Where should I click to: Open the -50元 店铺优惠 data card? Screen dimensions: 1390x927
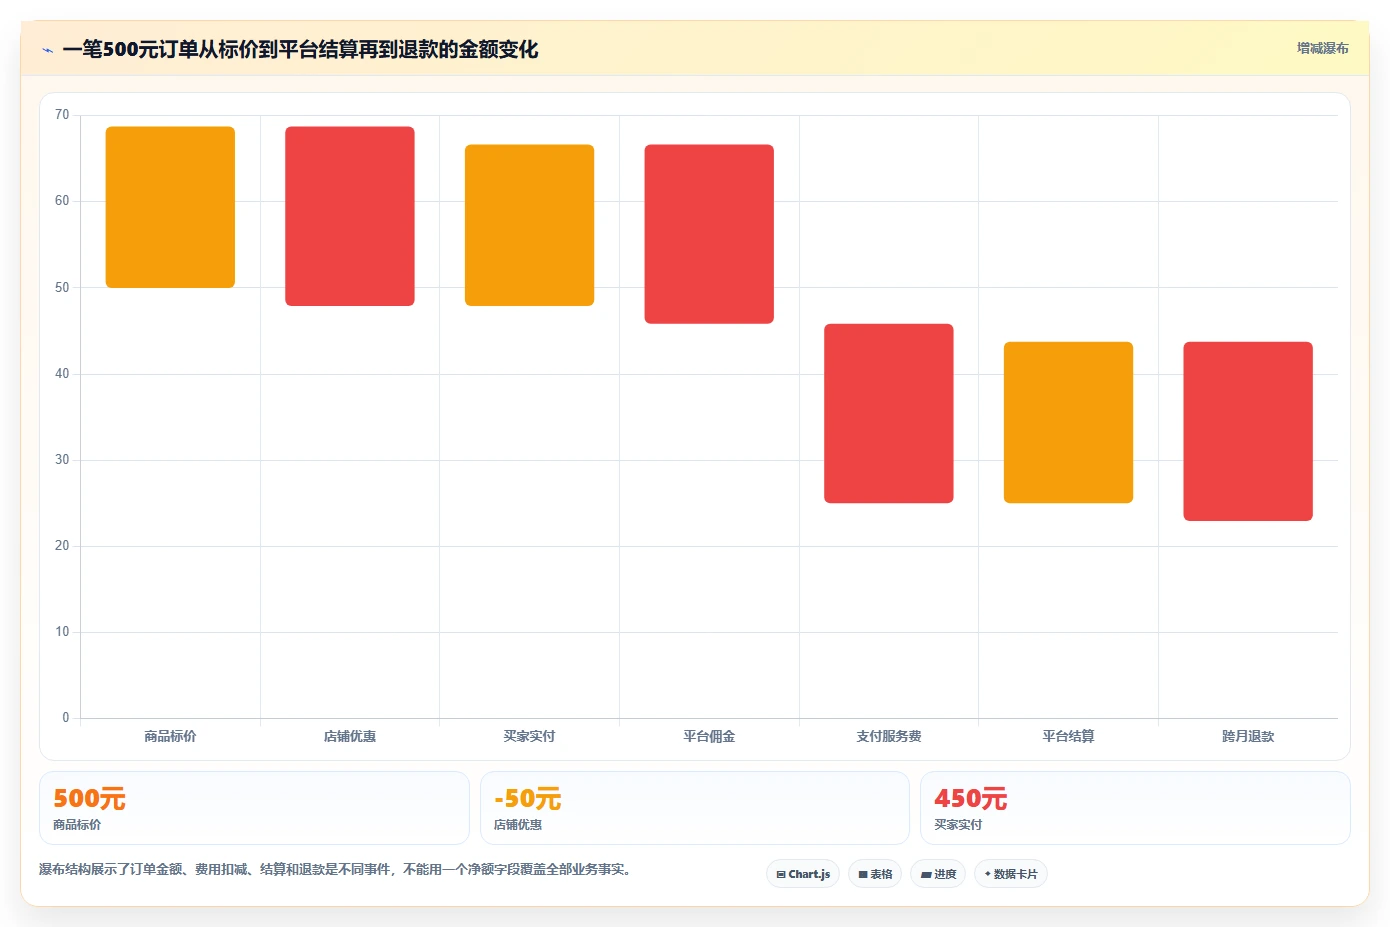695,808
